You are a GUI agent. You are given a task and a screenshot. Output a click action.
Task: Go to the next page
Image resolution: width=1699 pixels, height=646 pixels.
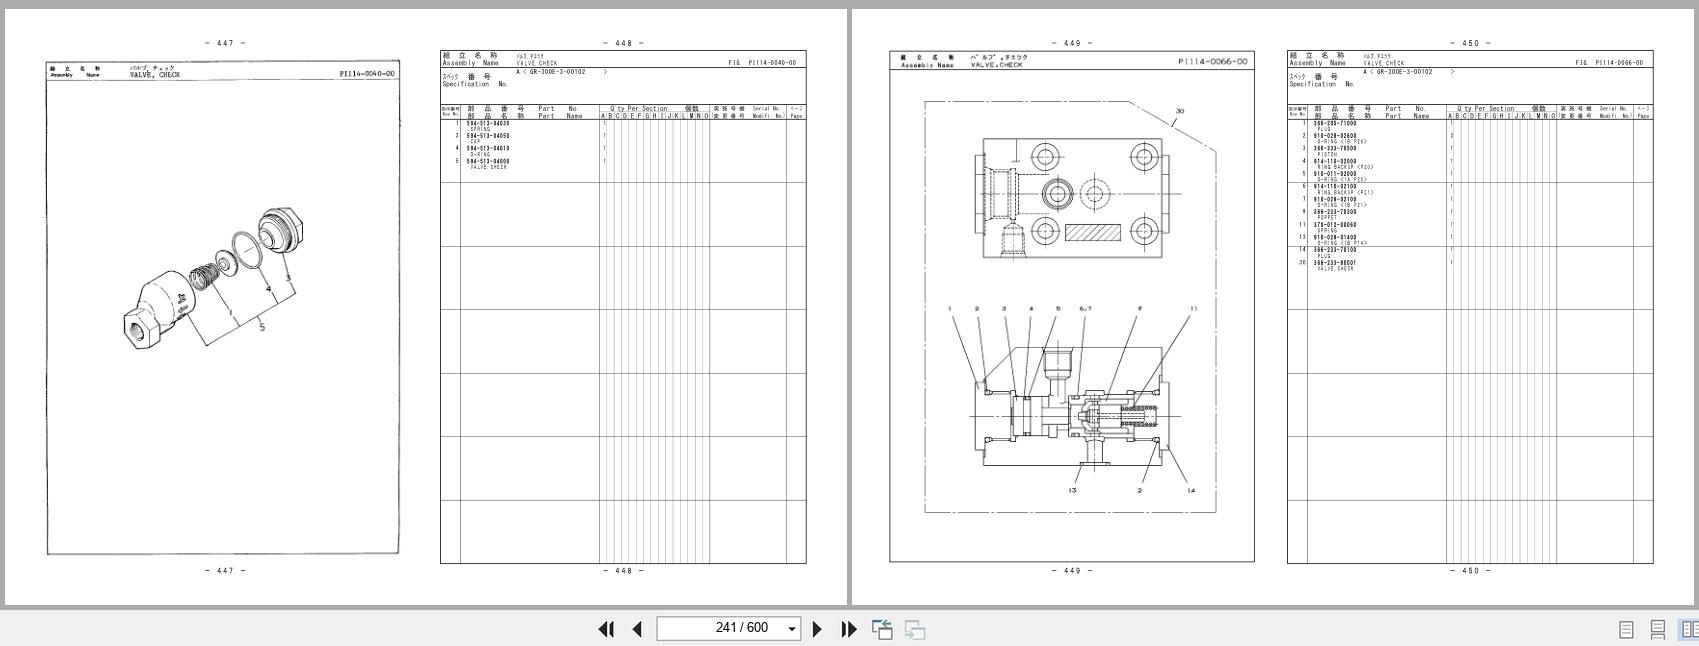pyautogui.click(x=817, y=629)
